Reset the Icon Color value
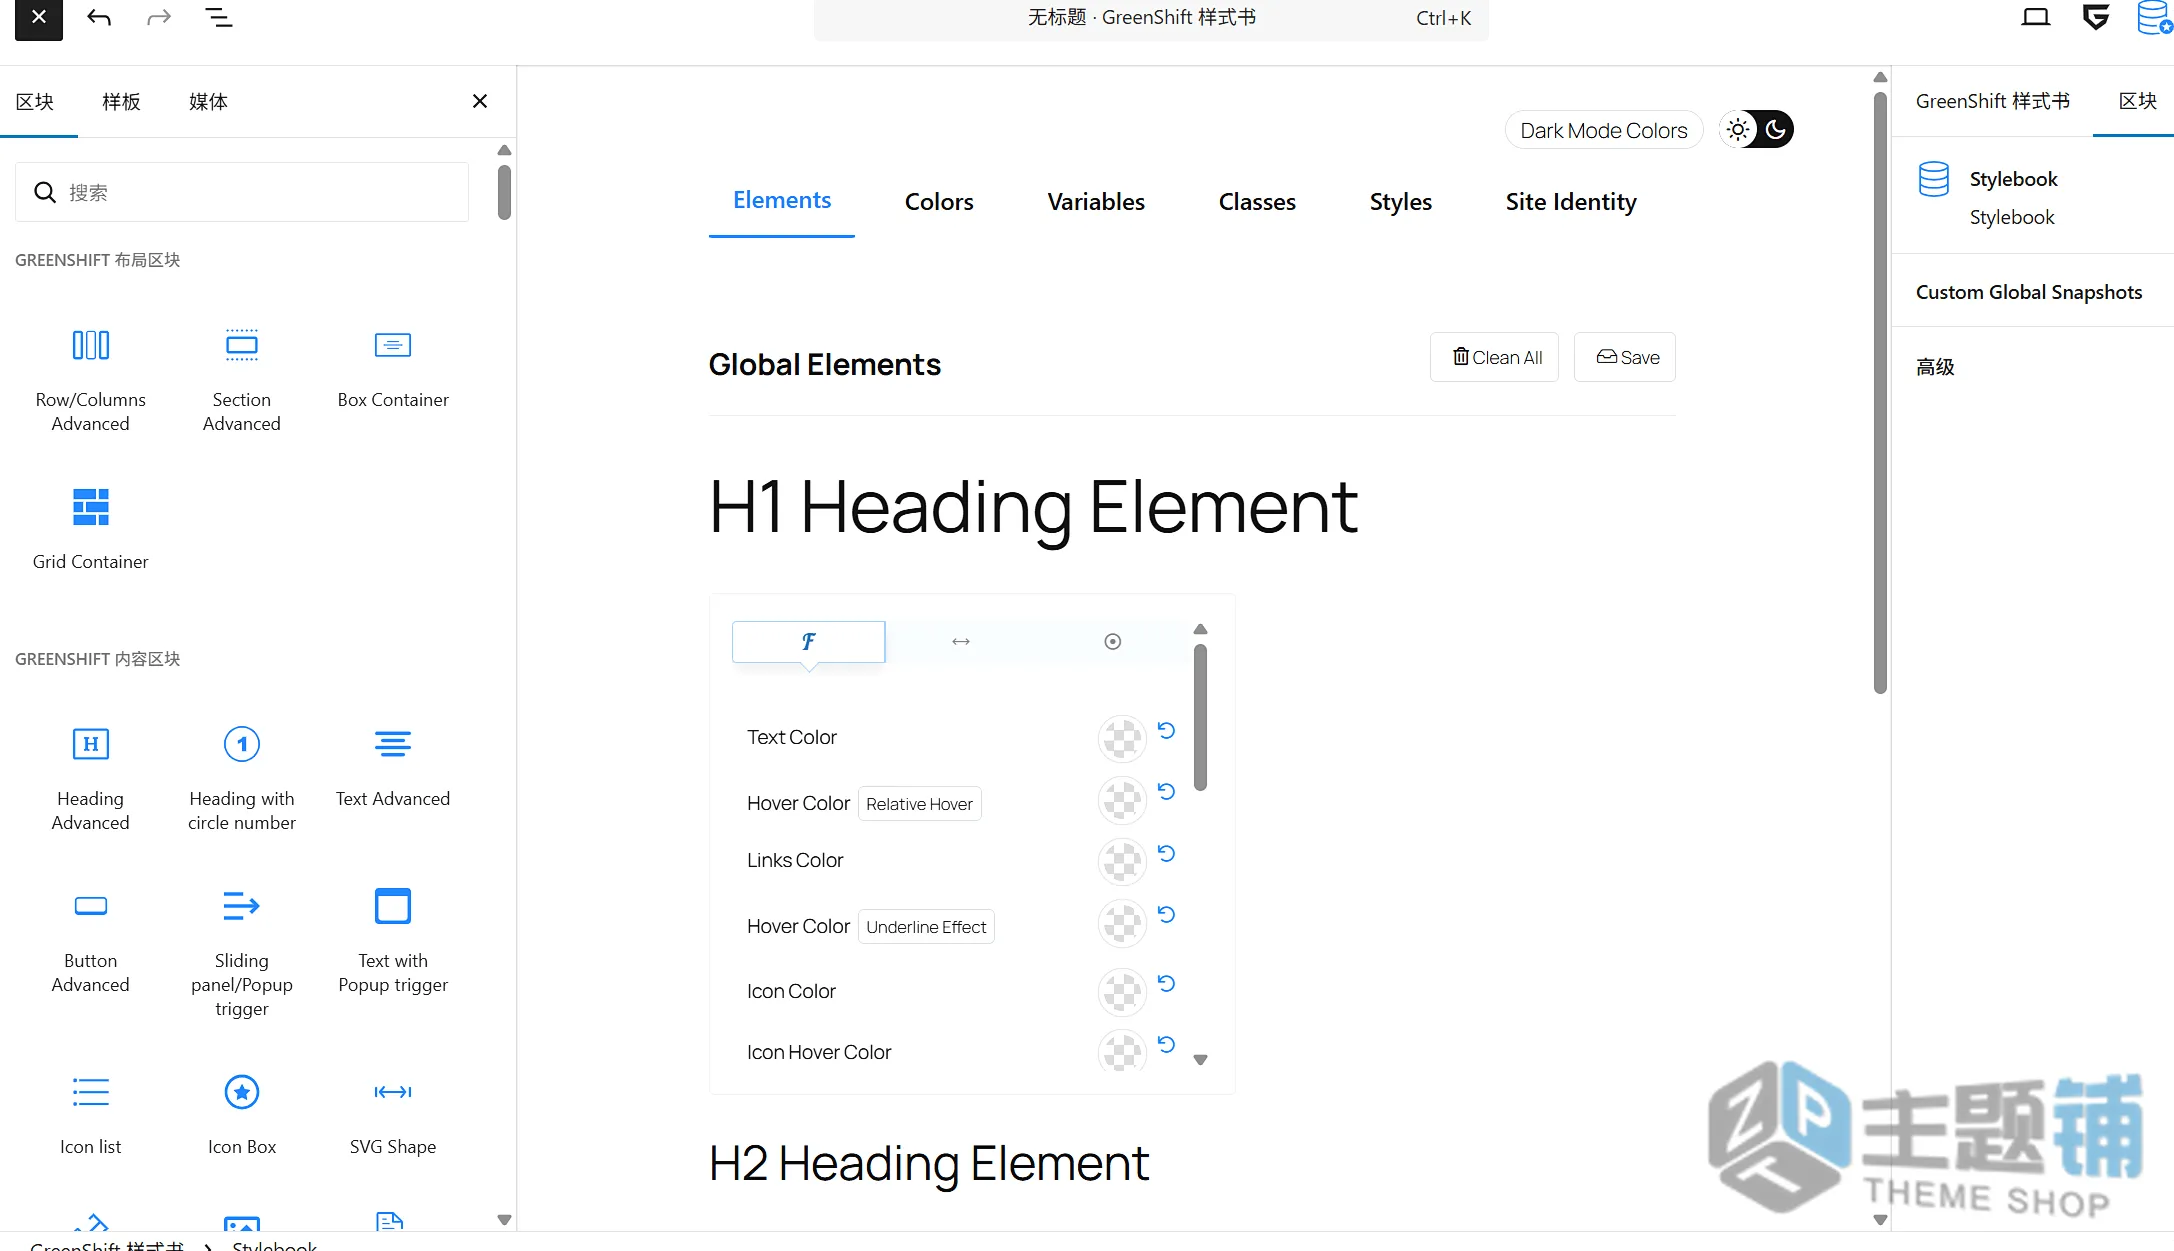Screen dimensions: 2174x1251 pos(1166,983)
